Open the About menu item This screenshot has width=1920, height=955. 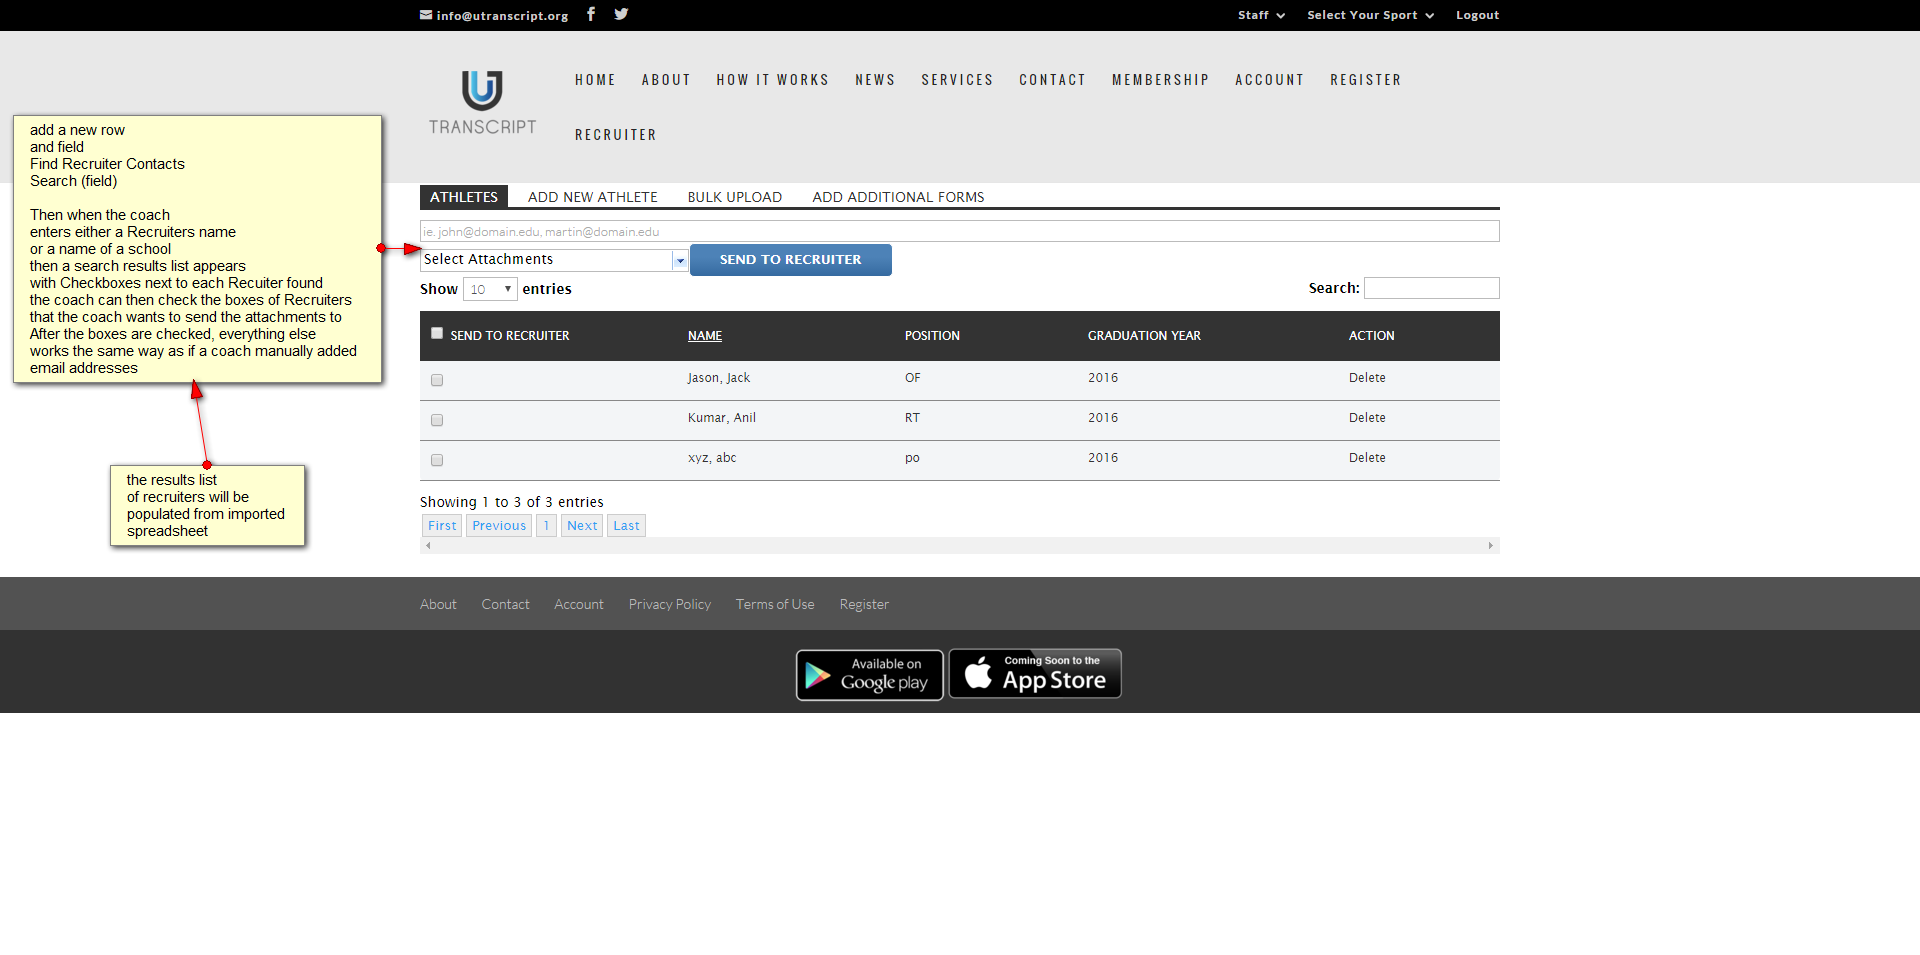[x=666, y=80]
